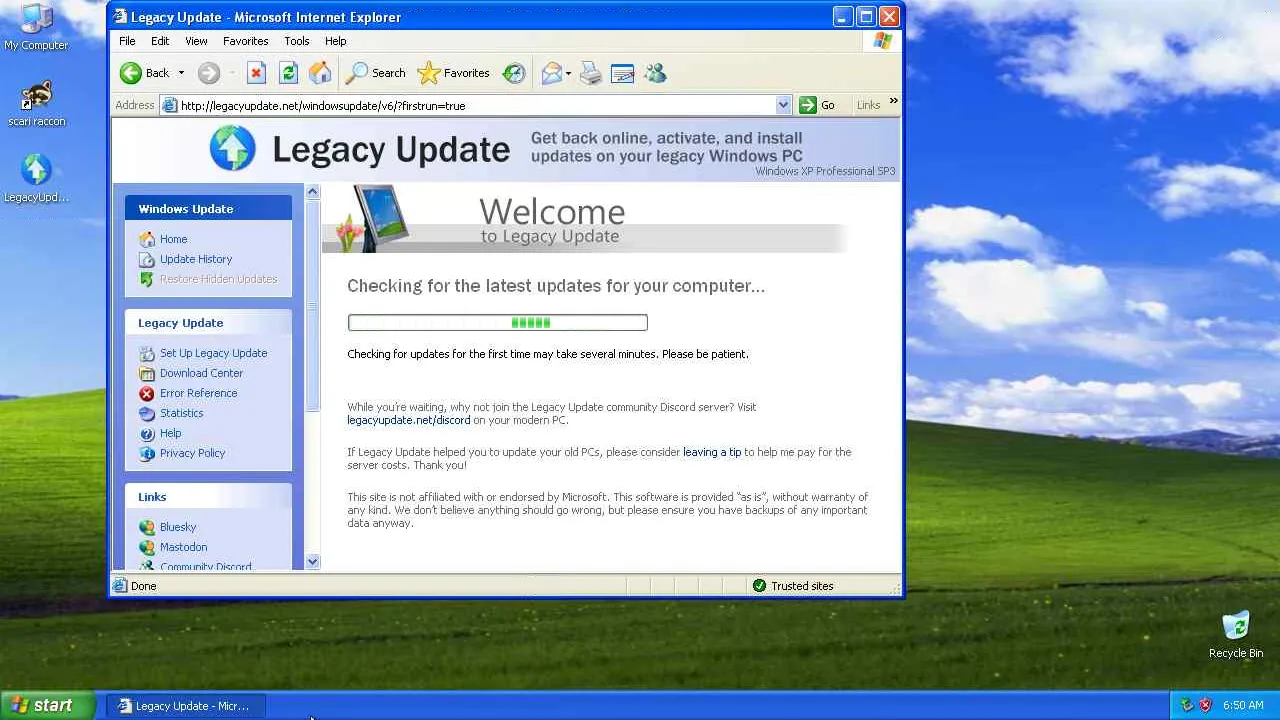Open the Mastodon link
This screenshot has width=1280, height=720.
pyautogui.click(x=183, y=547)
